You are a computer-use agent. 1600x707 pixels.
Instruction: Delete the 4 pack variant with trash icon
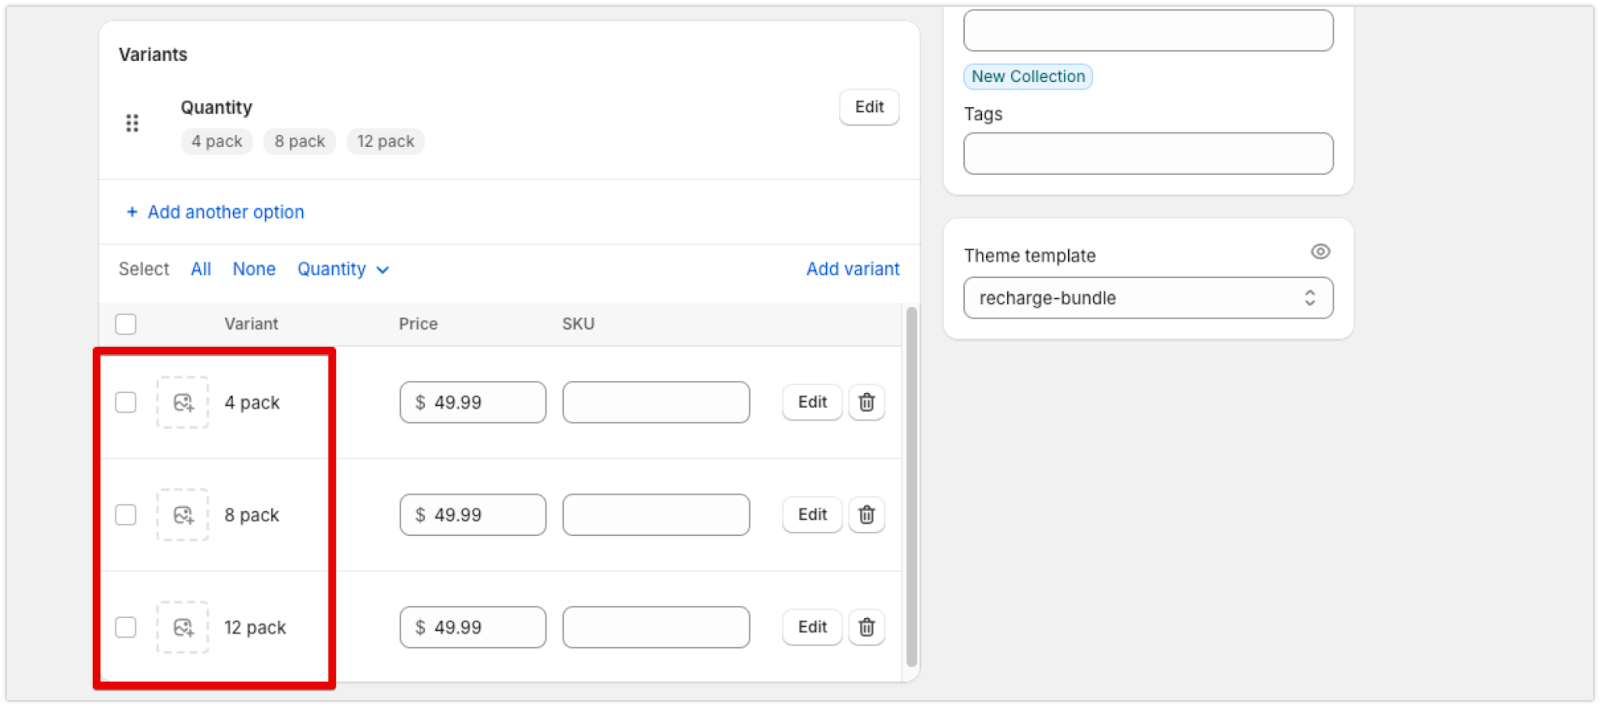tap(866, 402)
